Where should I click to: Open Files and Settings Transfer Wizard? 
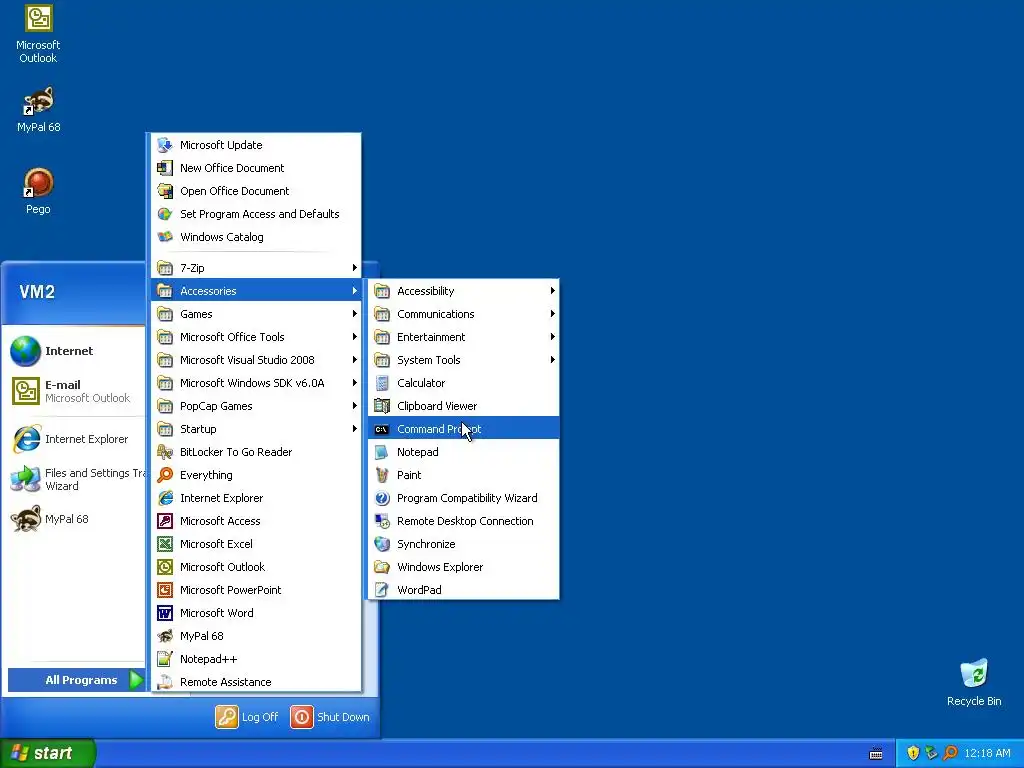click(76, 479)
